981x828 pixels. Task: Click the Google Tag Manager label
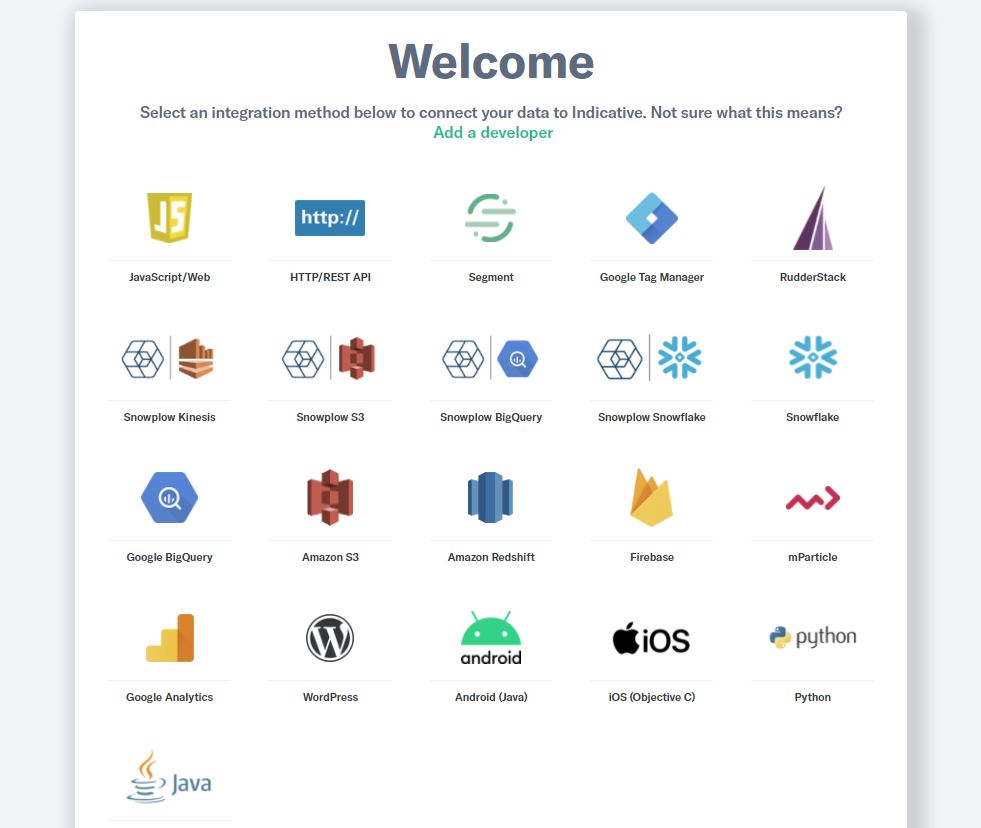pos(652,277)
